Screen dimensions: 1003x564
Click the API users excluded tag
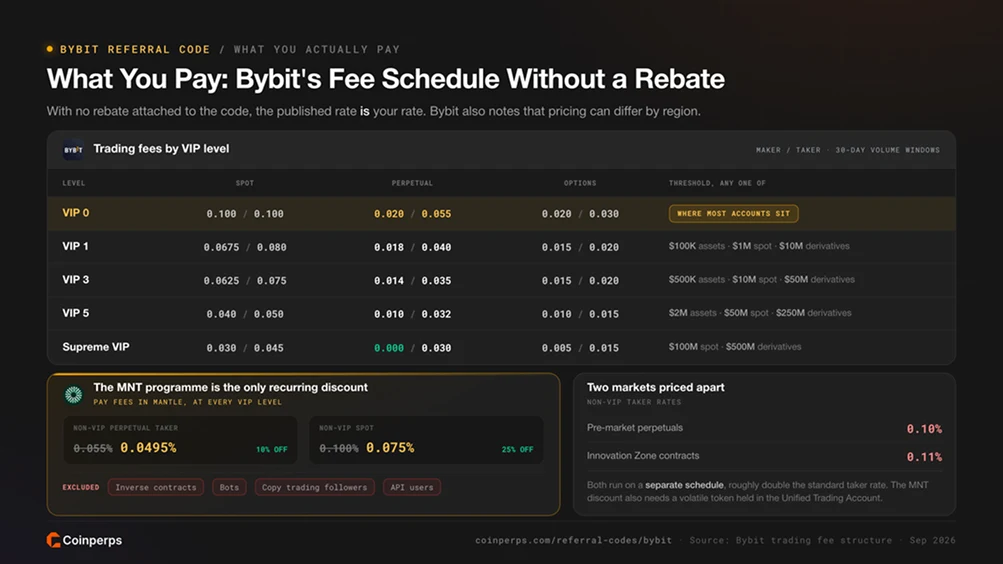411,487
